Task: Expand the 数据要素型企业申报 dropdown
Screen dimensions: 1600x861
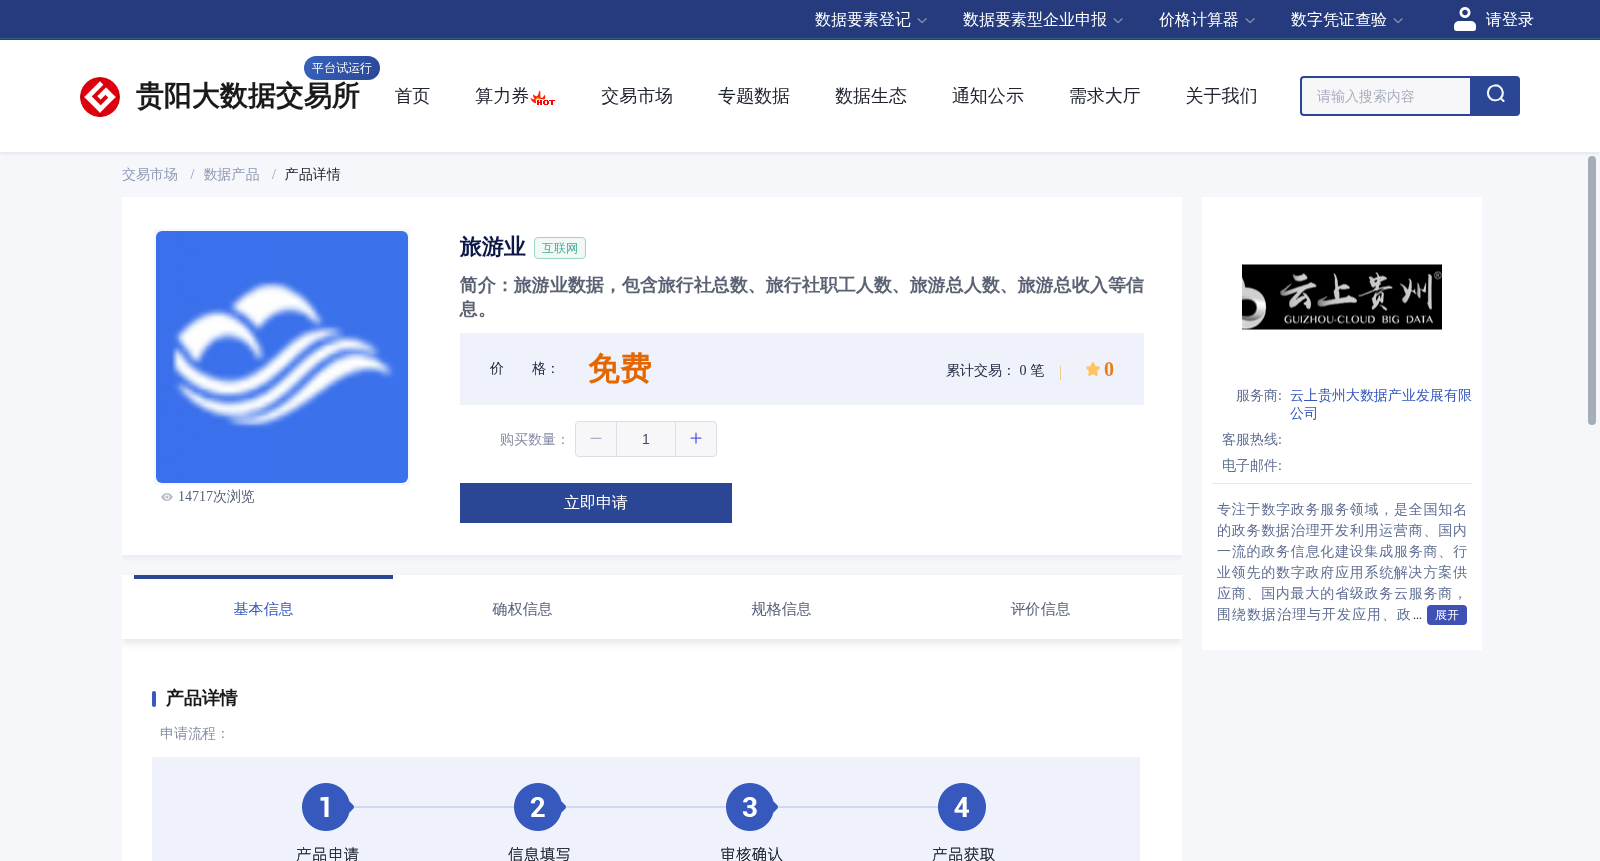Action: [1043, 20]
